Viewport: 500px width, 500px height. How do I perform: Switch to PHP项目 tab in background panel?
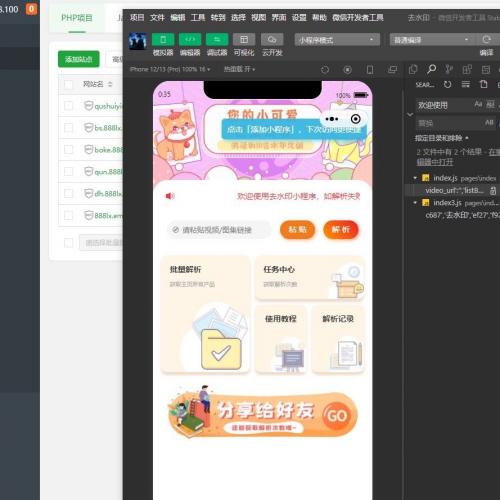(77, 18)
